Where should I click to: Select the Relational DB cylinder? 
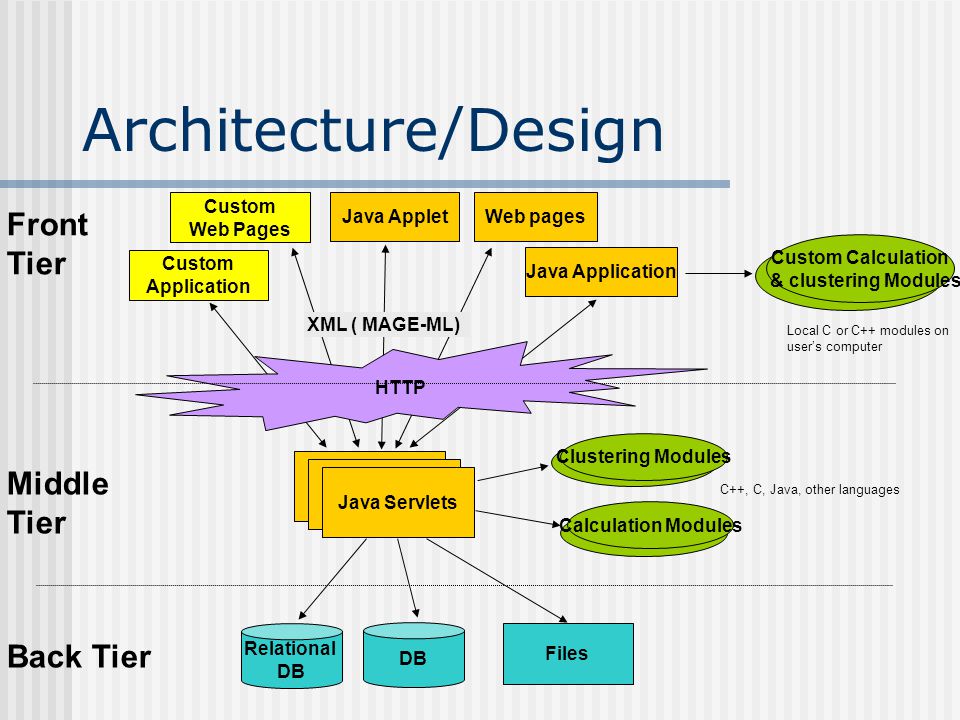pos(291,656)
